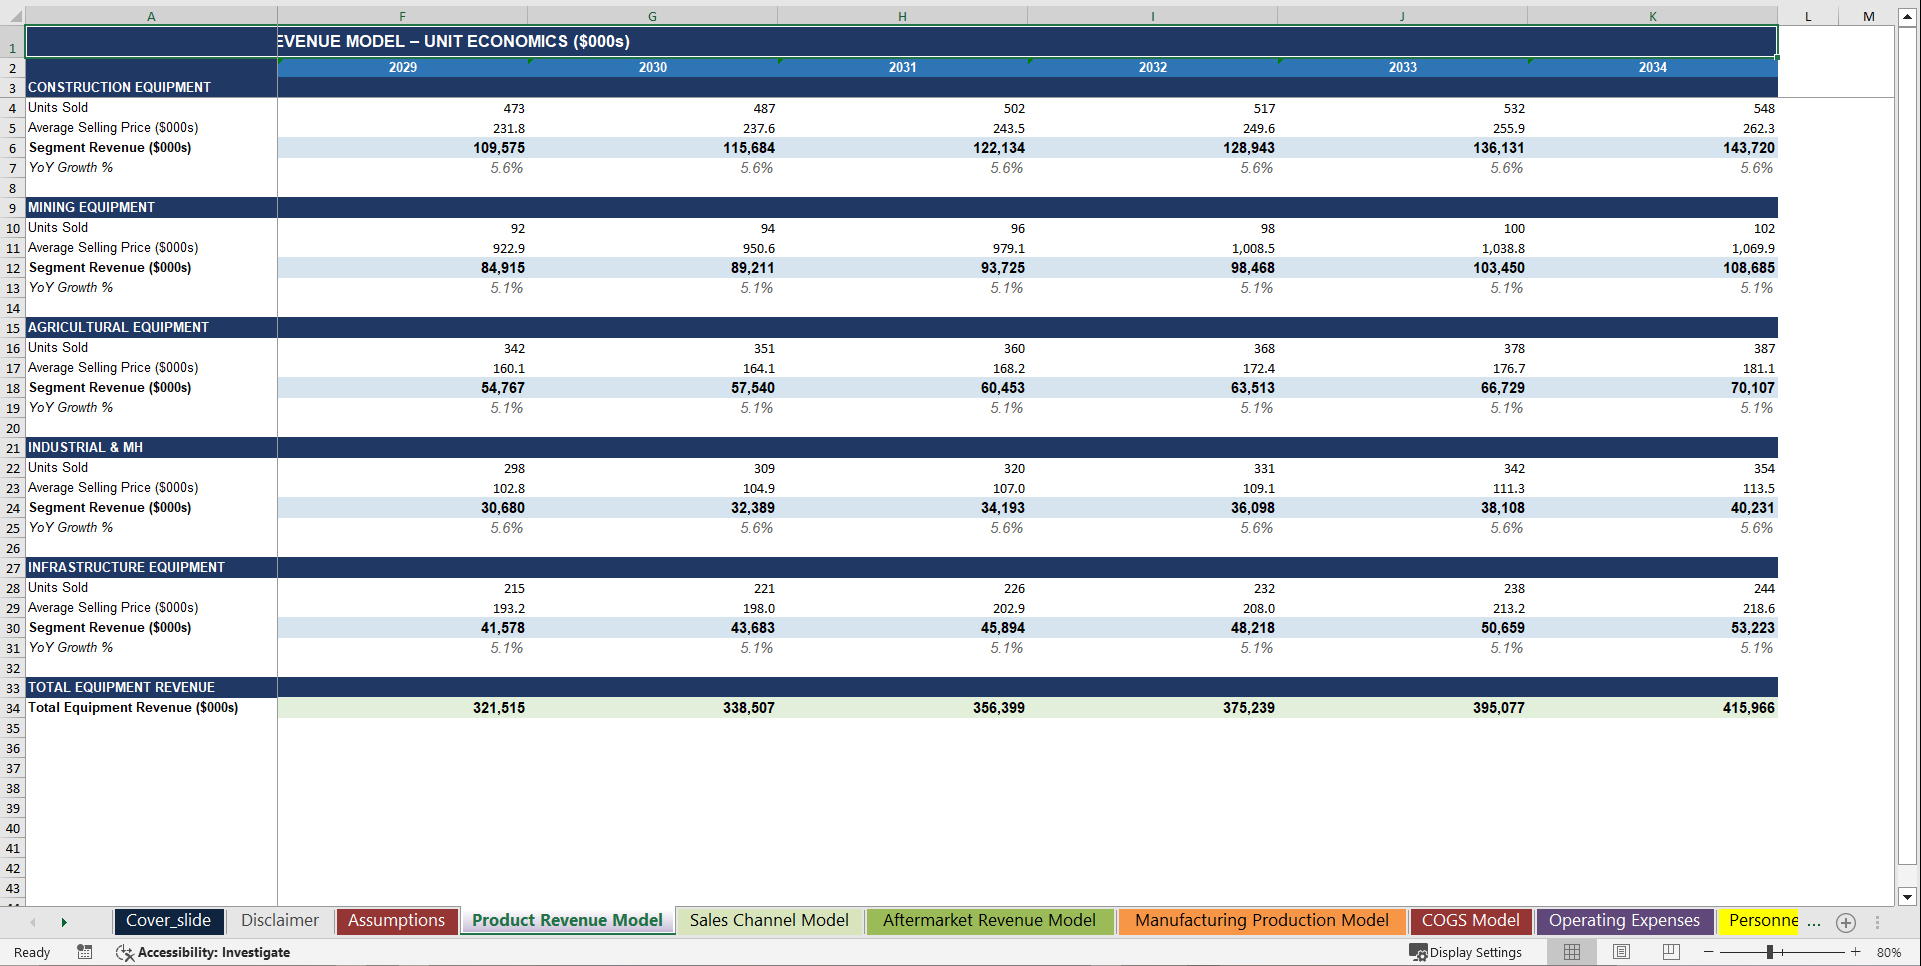Click the Display Settings gear icon
The width and height of the screenshot is (1921, 966).
[x=1418, y=952]
